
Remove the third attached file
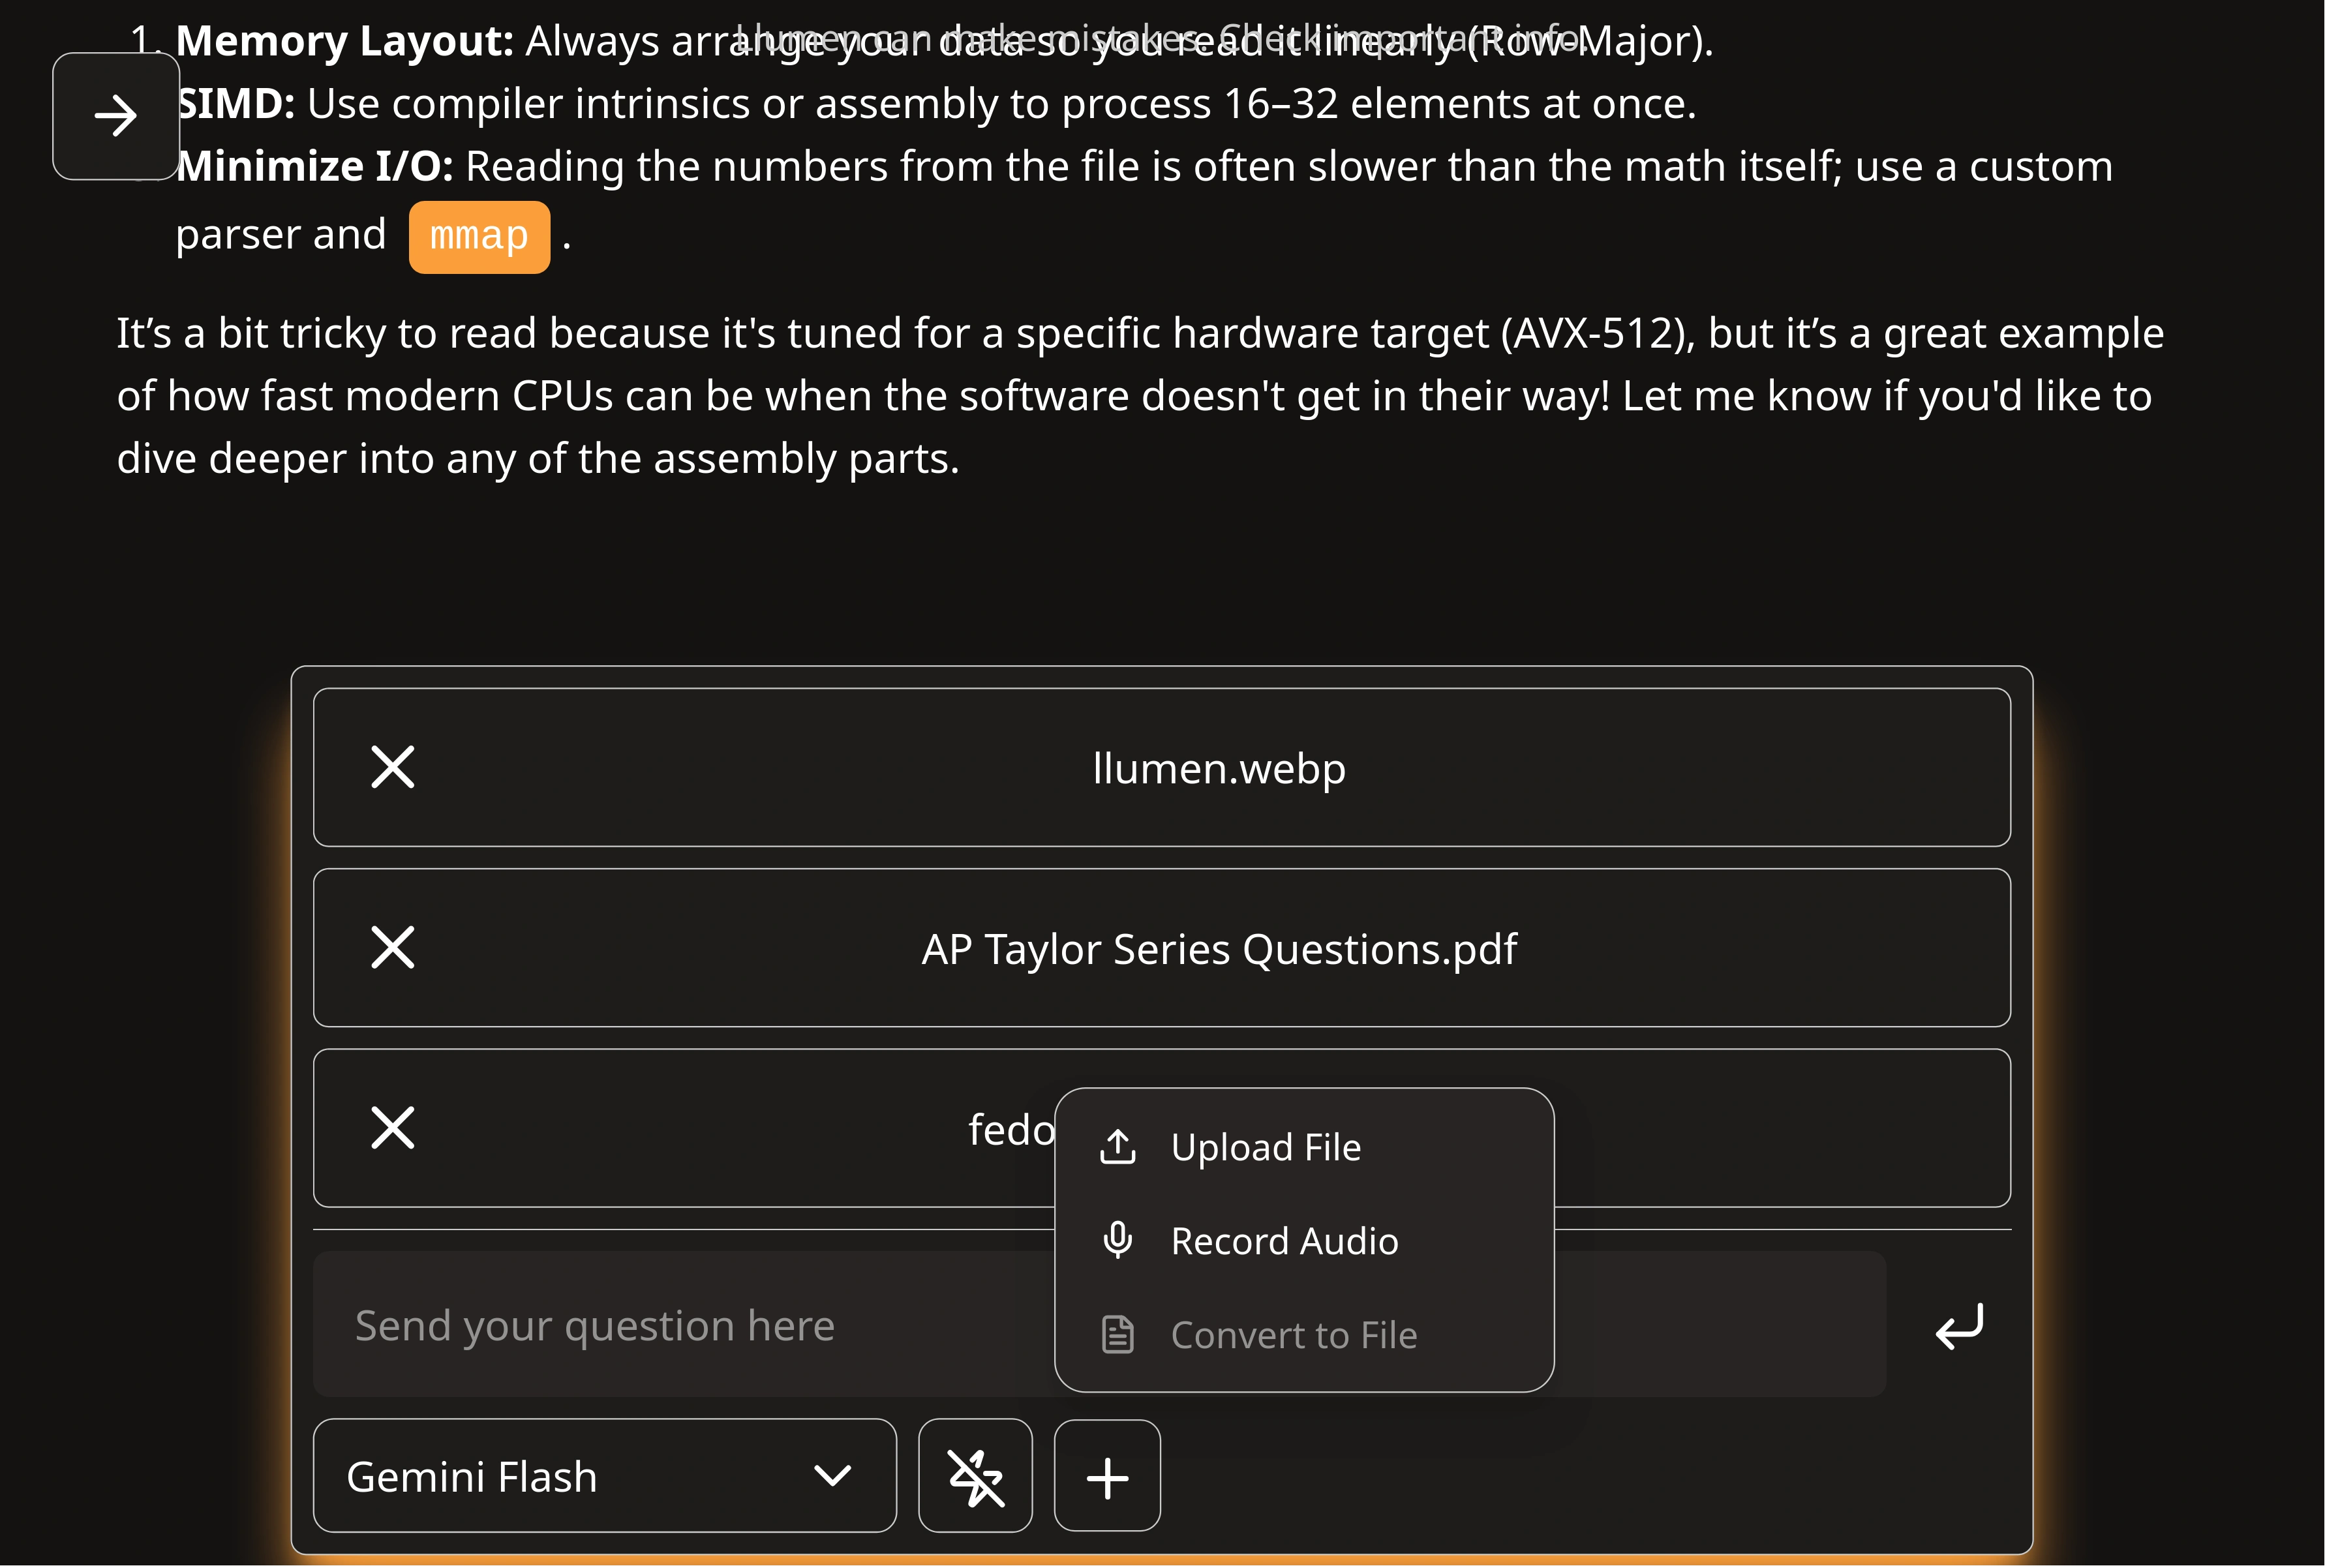point(392,1128)
